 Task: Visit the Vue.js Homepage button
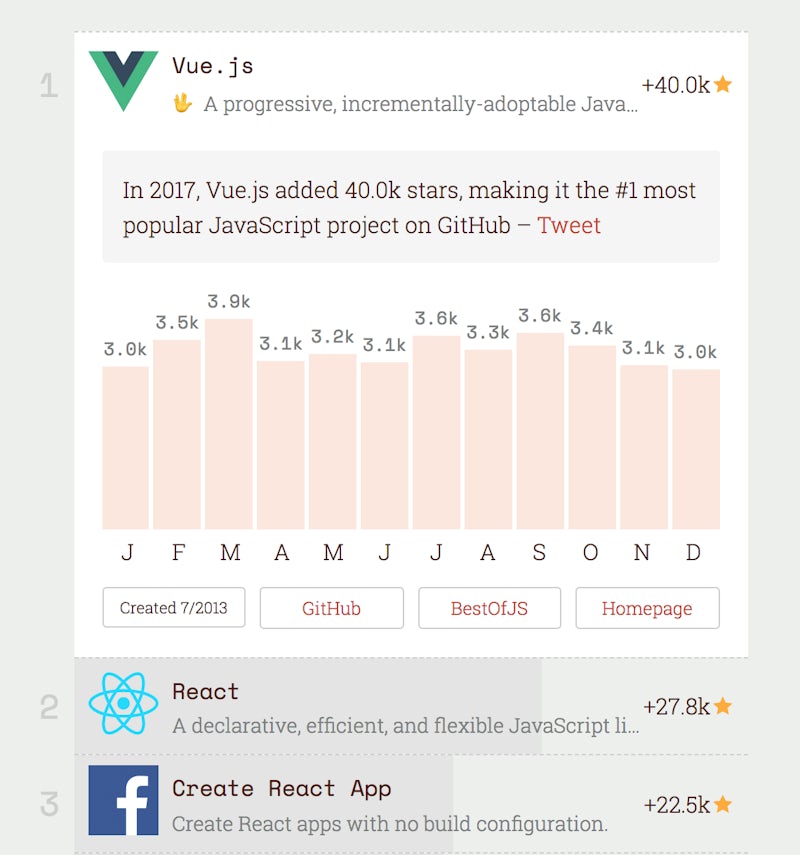pyautogui.click(x=647, y=608)
